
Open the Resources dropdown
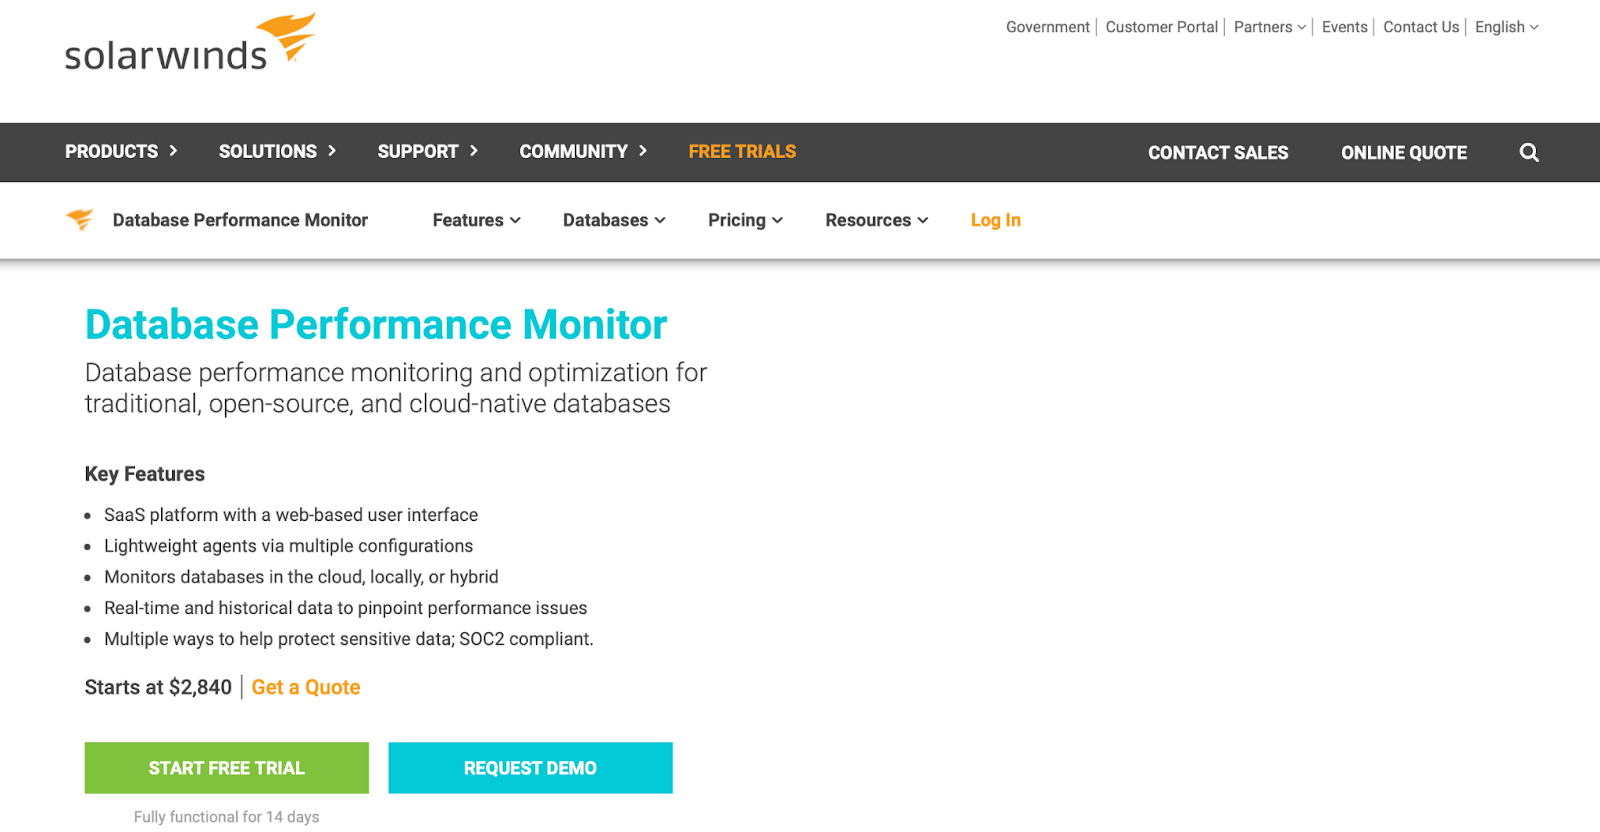[877, 220]
